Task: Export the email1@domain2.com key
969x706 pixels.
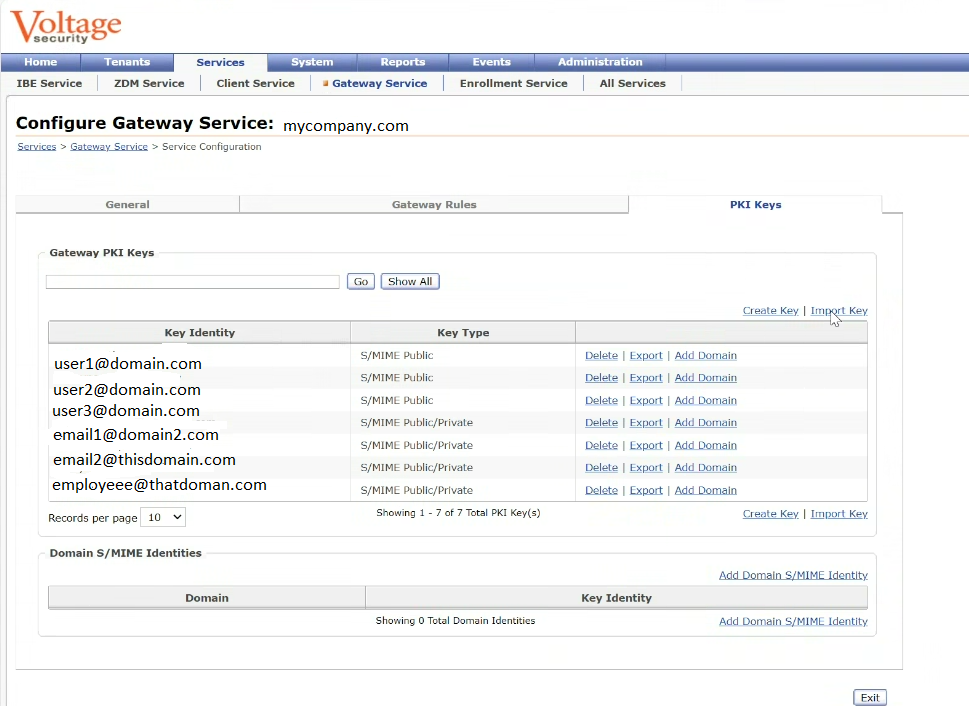Action: [646, 423]
